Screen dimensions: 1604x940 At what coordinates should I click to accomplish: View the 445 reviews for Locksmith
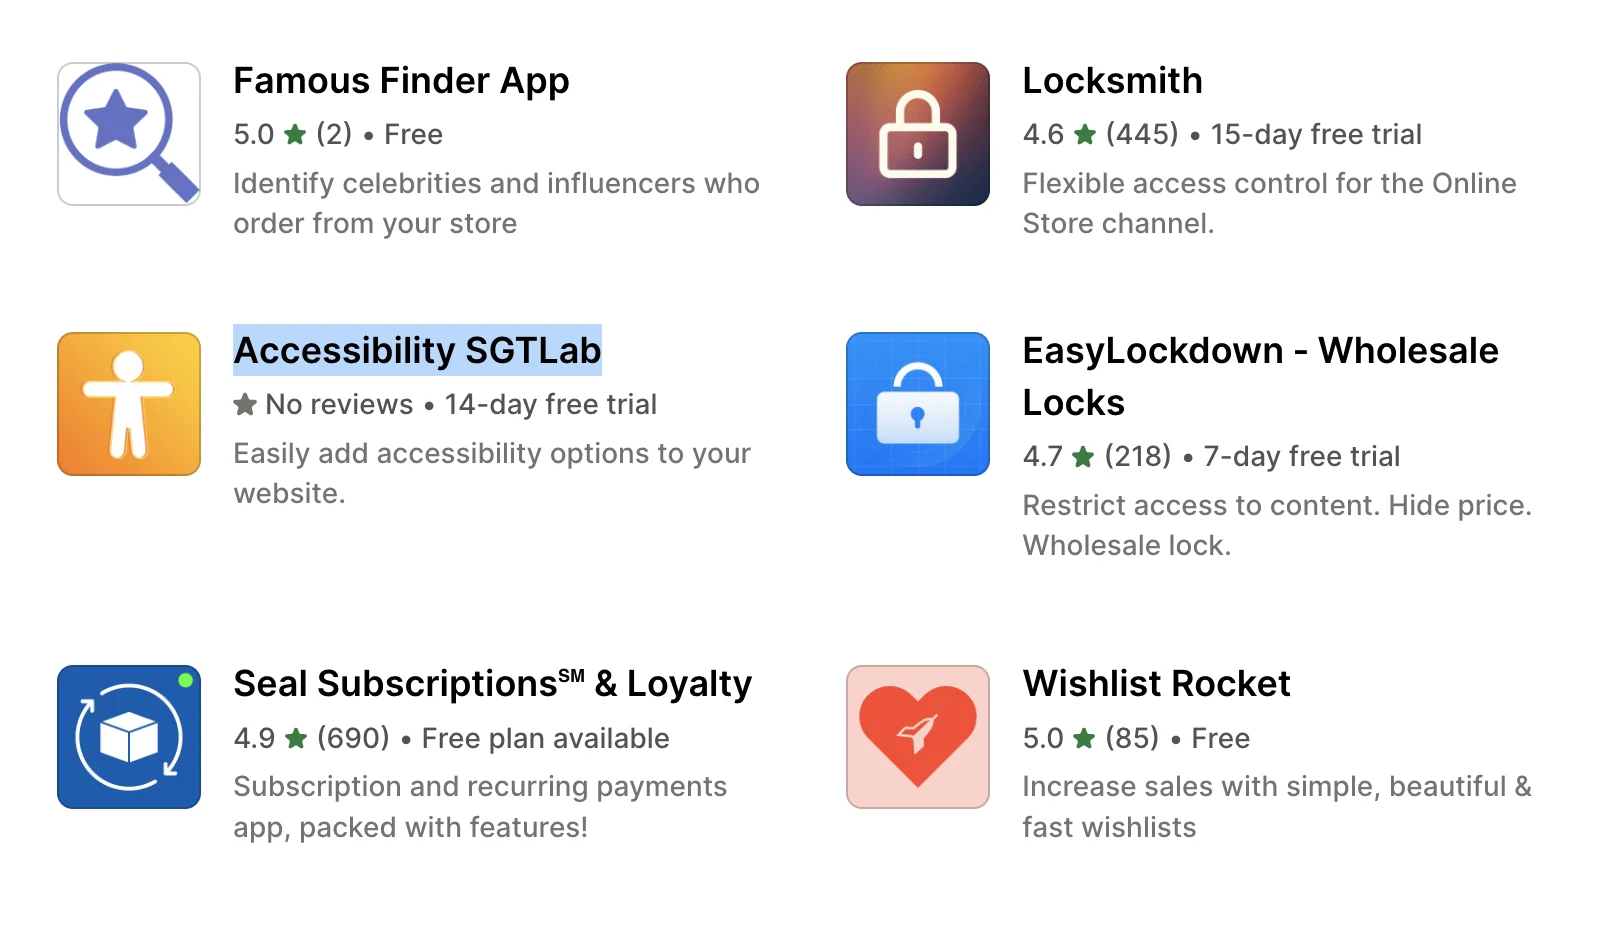[1143, 134]
